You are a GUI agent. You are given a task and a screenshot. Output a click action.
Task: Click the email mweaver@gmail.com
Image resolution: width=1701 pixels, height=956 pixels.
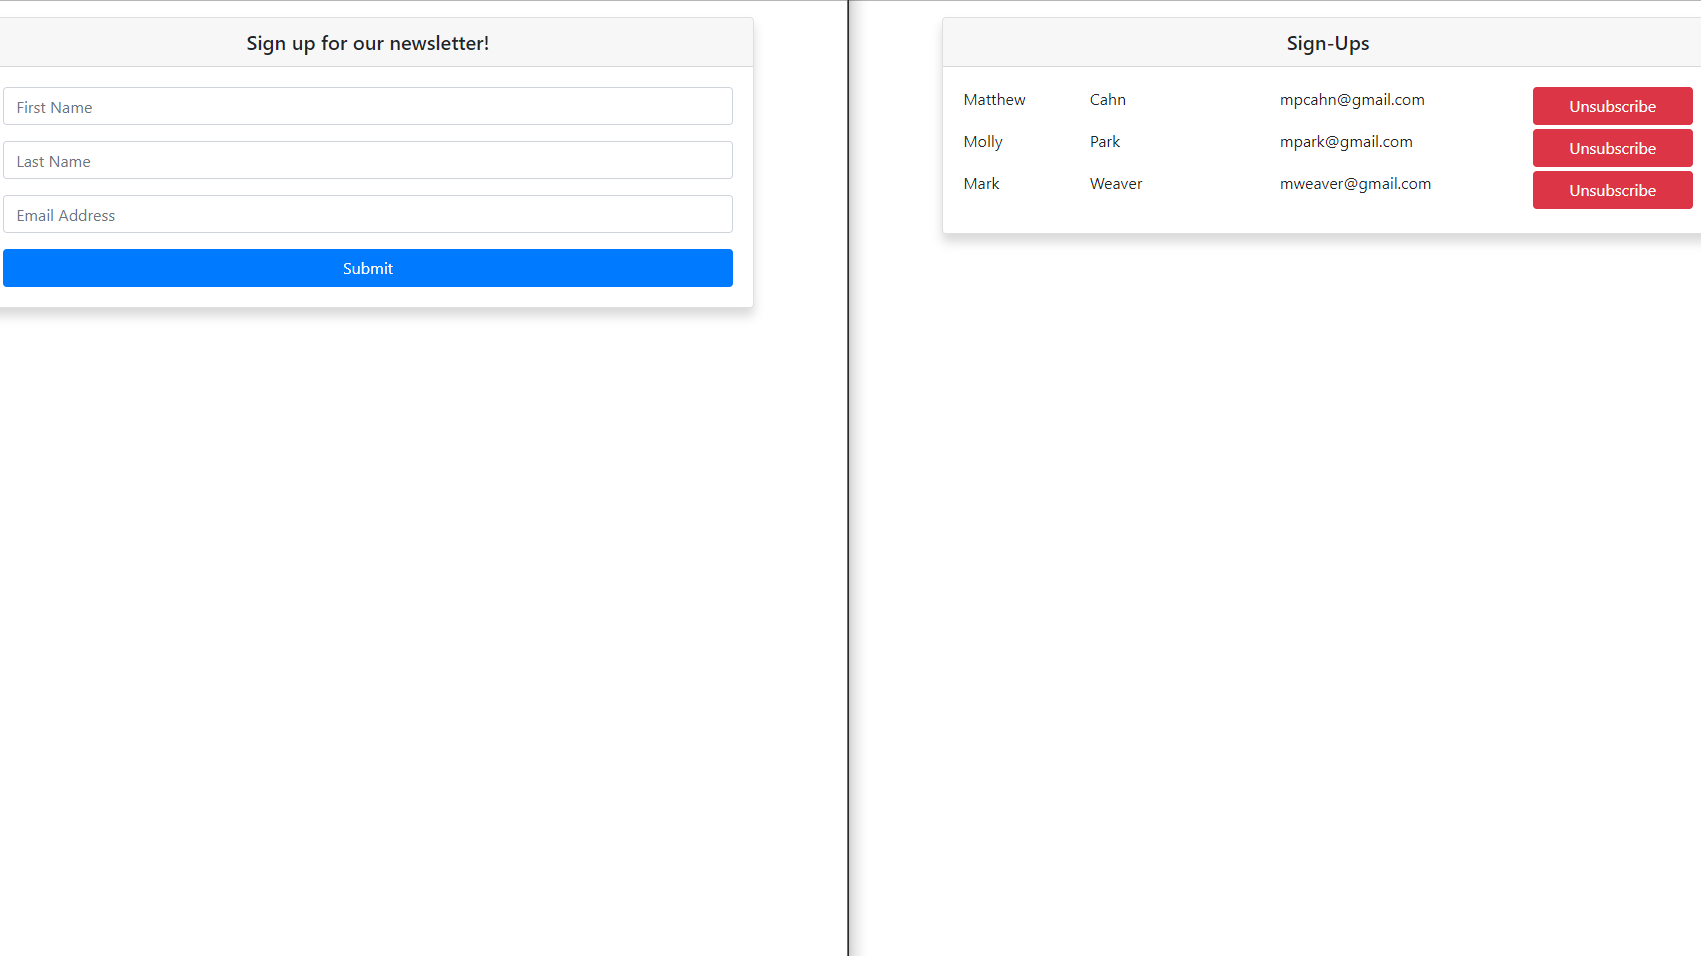pyautogui.click(x=1355, y=184)
